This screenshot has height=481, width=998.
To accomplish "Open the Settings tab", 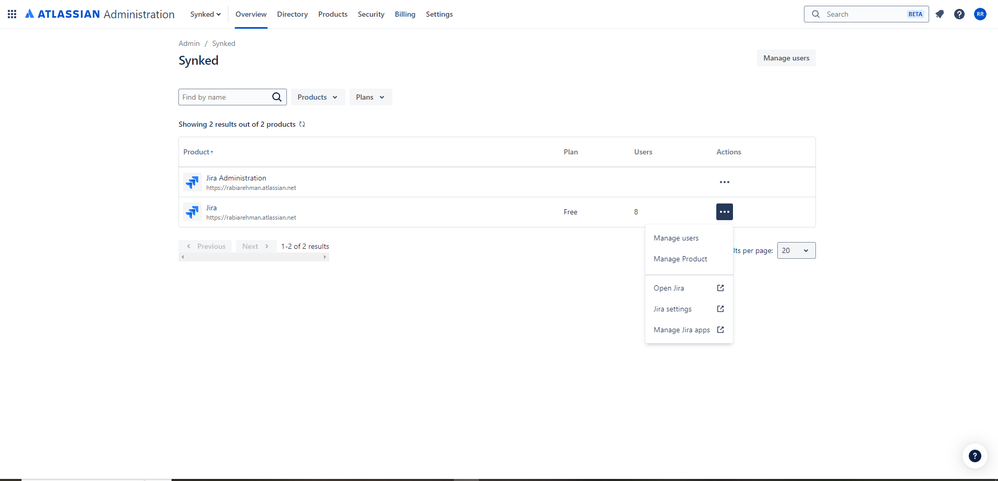I will coord(439,14).
